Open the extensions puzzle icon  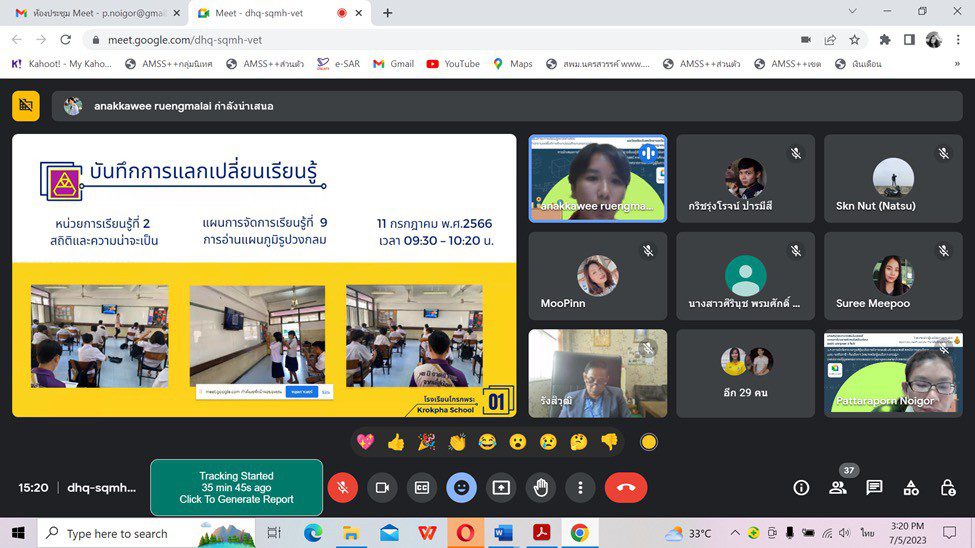(x=884, y=40)
